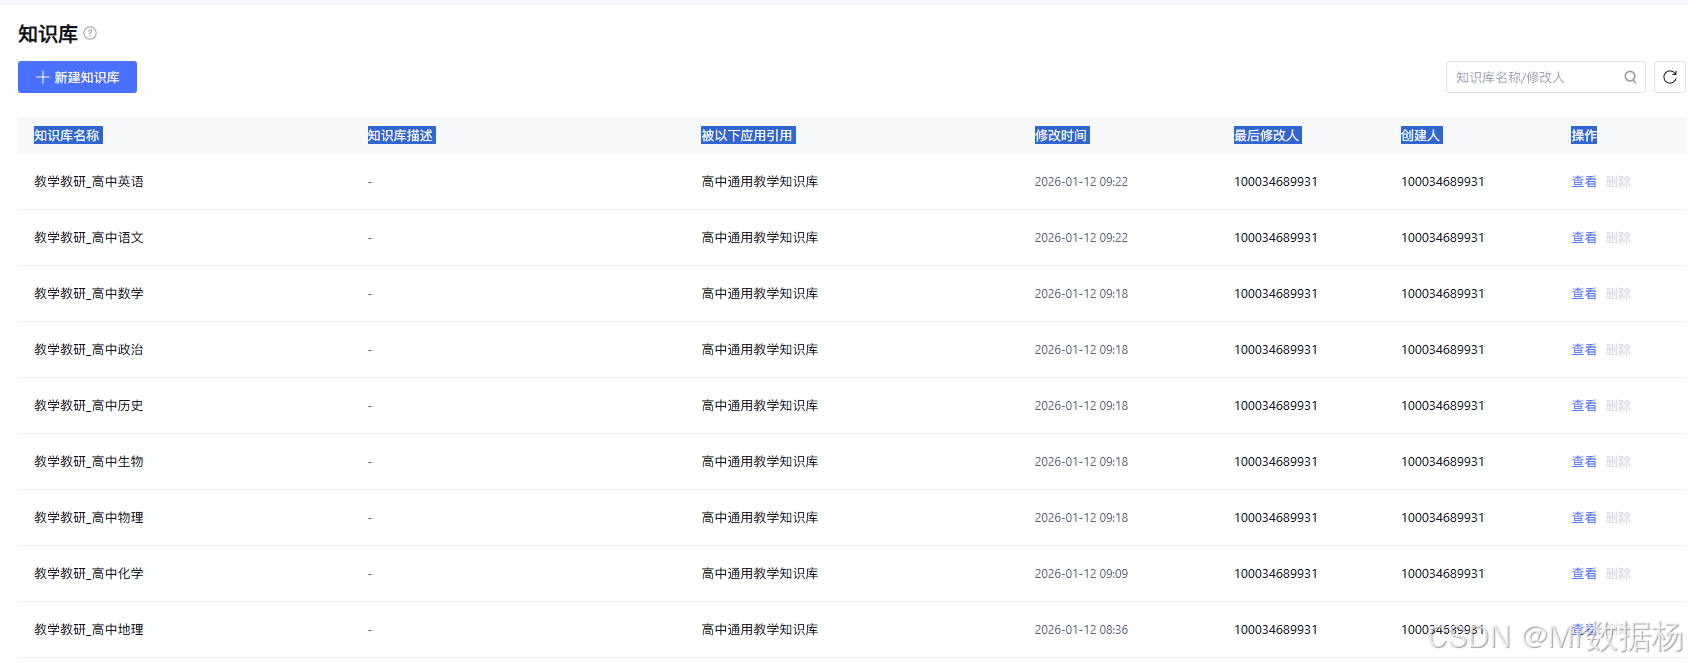Open 查看 for 教学教研_高中英语
This screenshot has height=667, width=1688.
coord(1584,182)
